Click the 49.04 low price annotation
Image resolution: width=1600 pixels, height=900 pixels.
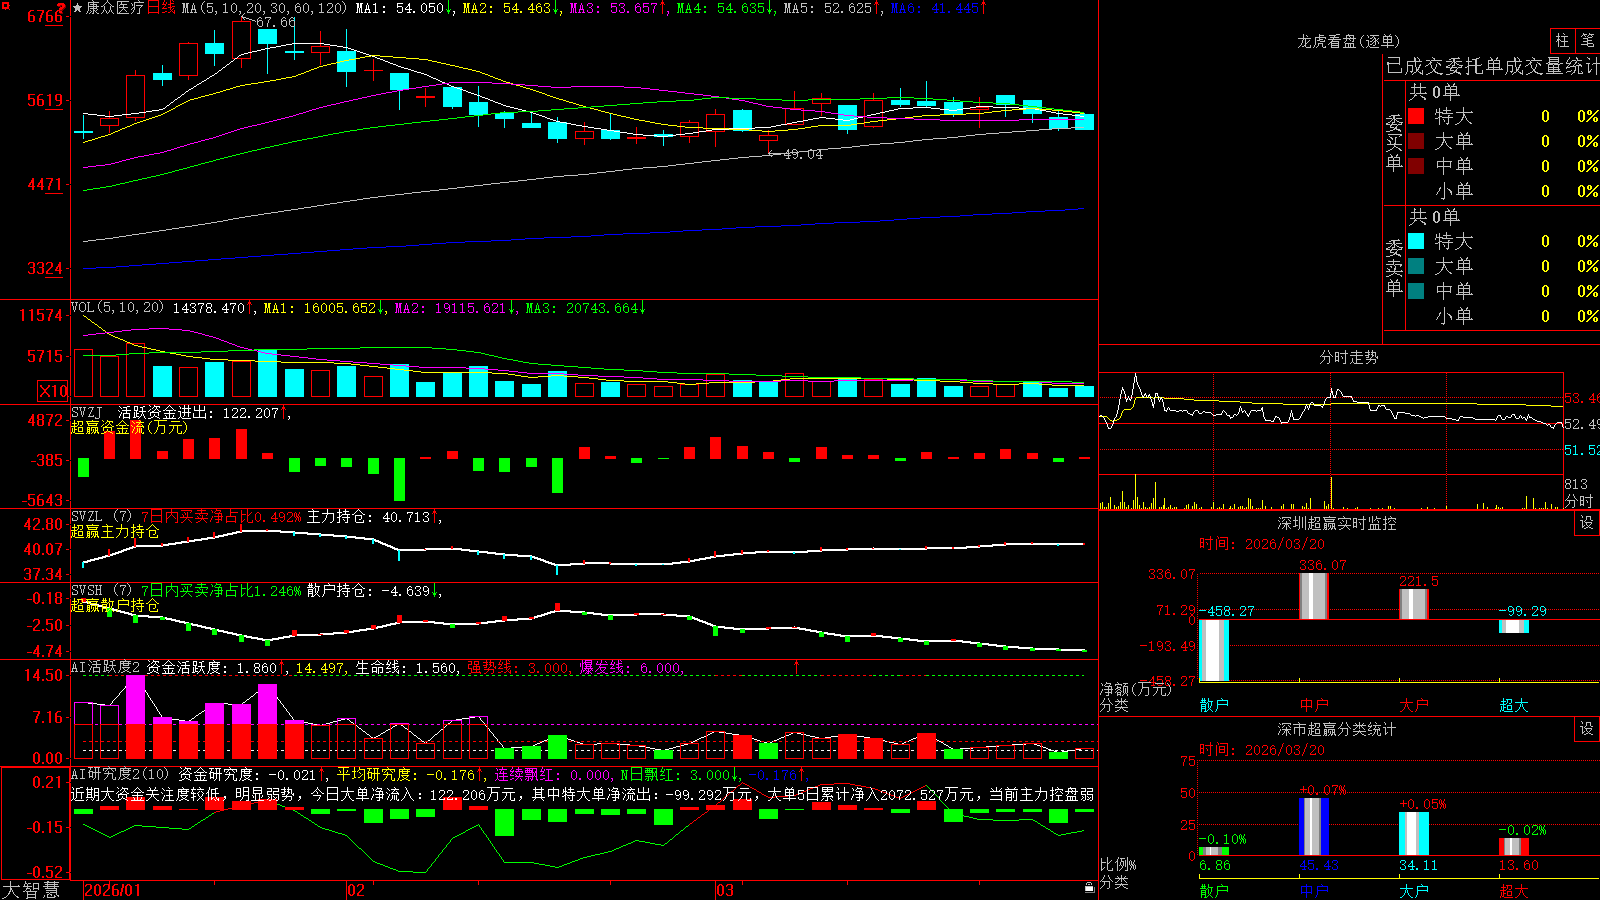[803, 154]
